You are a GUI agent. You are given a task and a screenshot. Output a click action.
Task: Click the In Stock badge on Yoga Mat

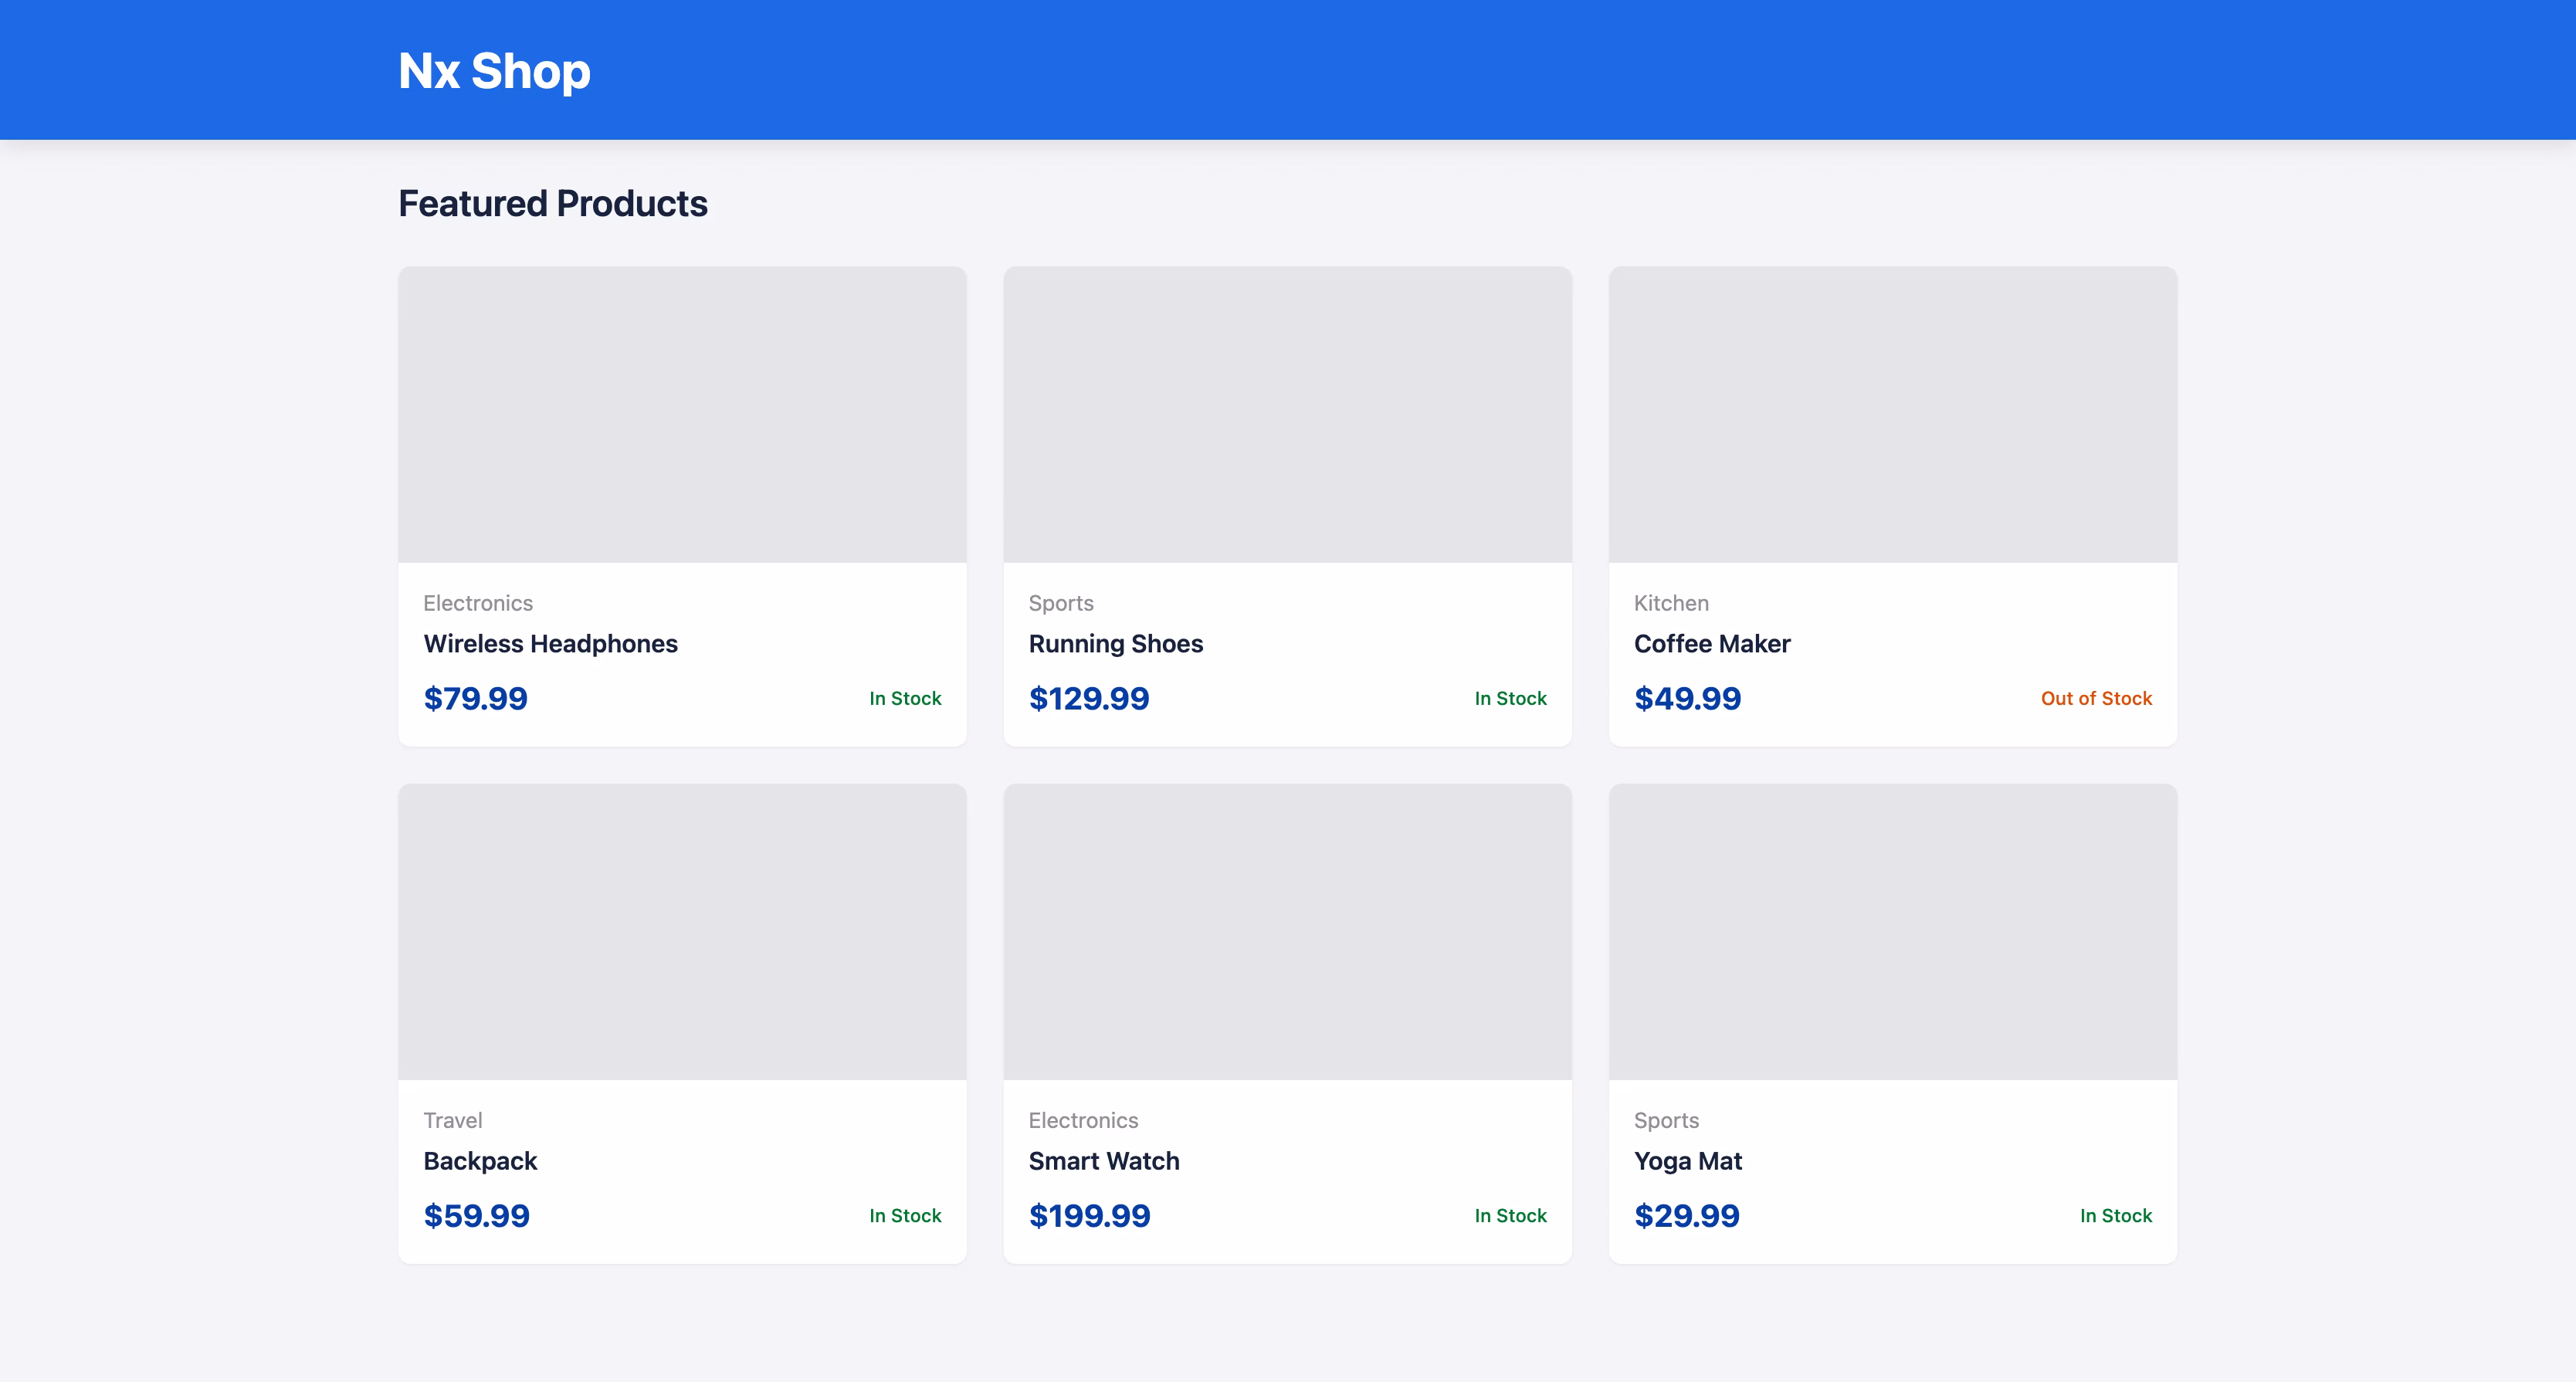[x=2116, y=1215]
